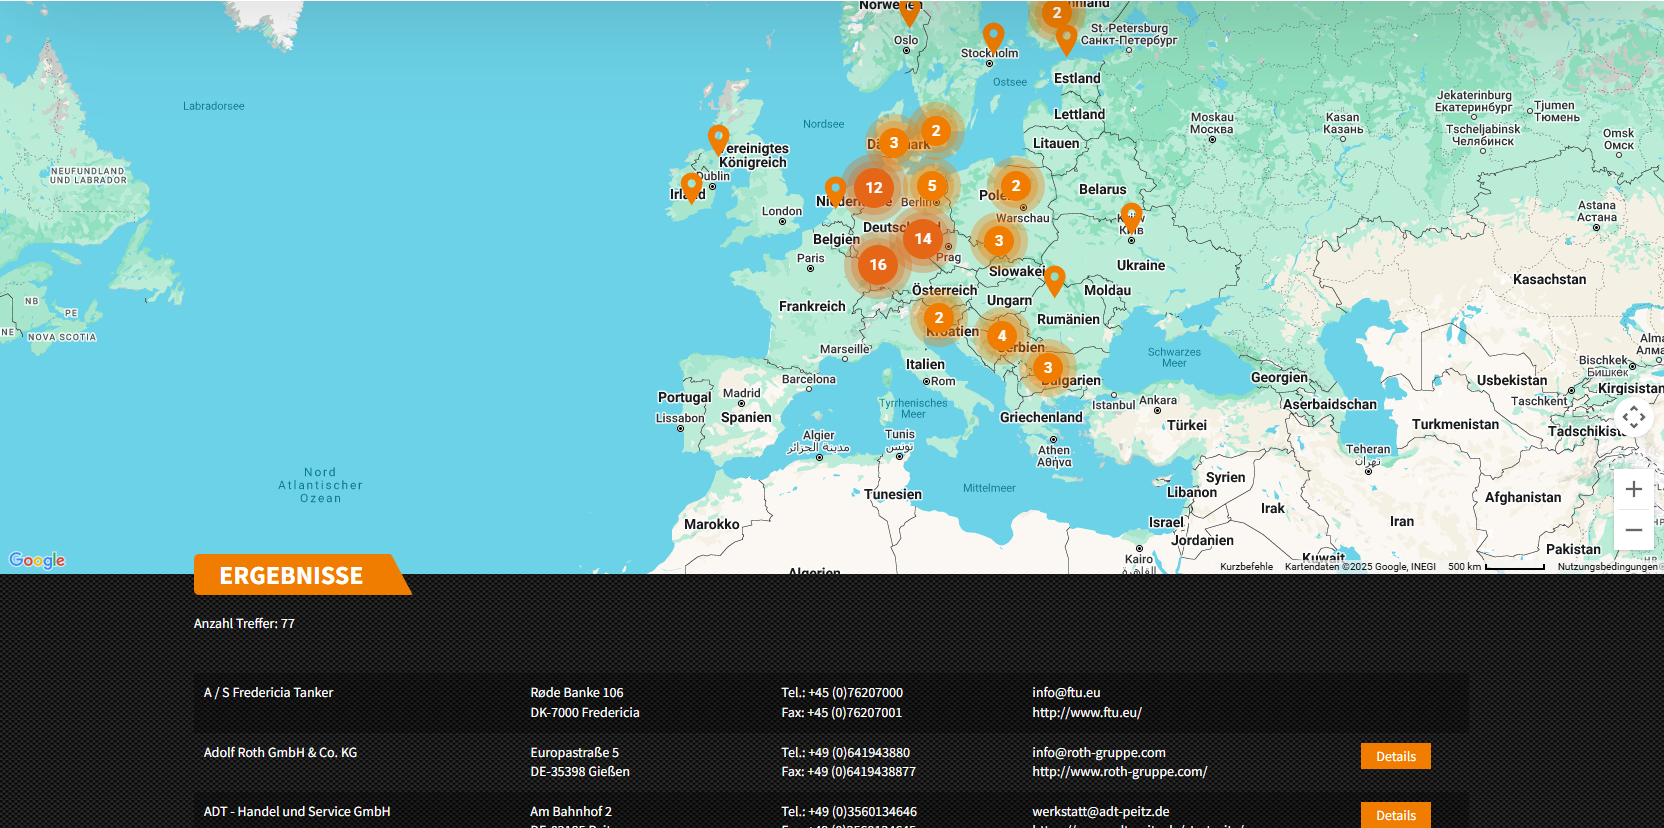The height and width of the screenshot is (828, 1664).
Task: Open the Nutzungsbedingungen terms link
Action: point(1606,567)
